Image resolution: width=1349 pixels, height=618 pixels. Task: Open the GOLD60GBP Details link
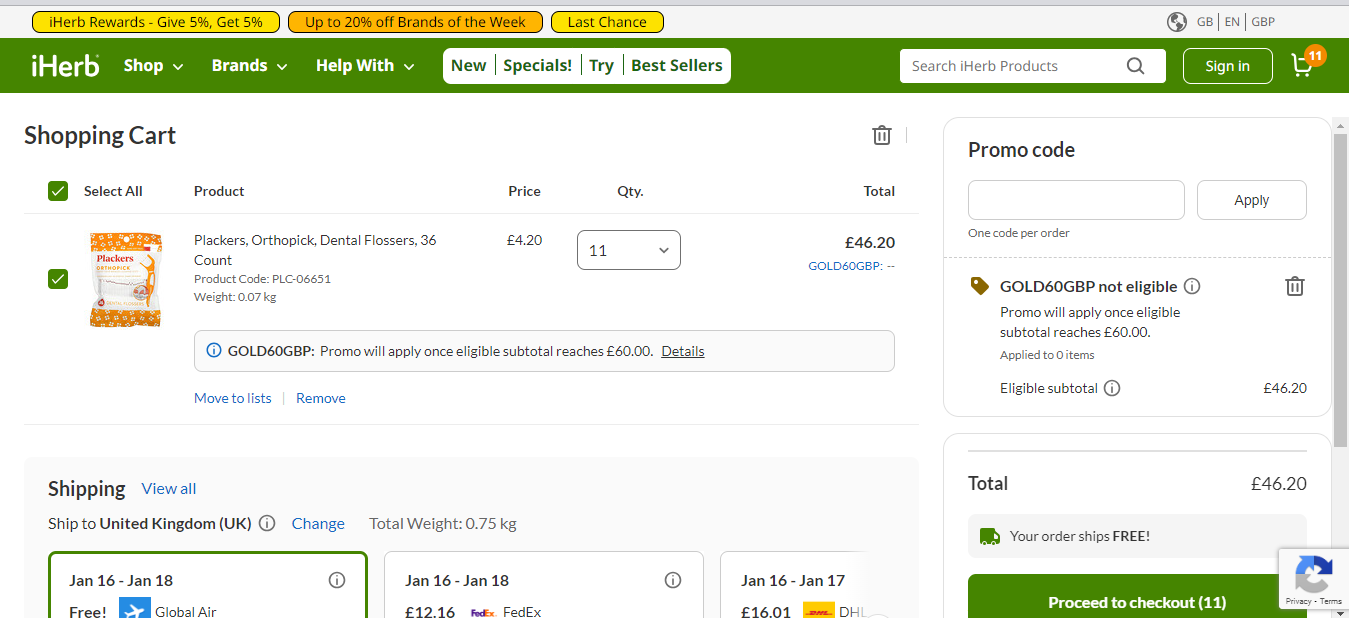[x=683, y=351]
